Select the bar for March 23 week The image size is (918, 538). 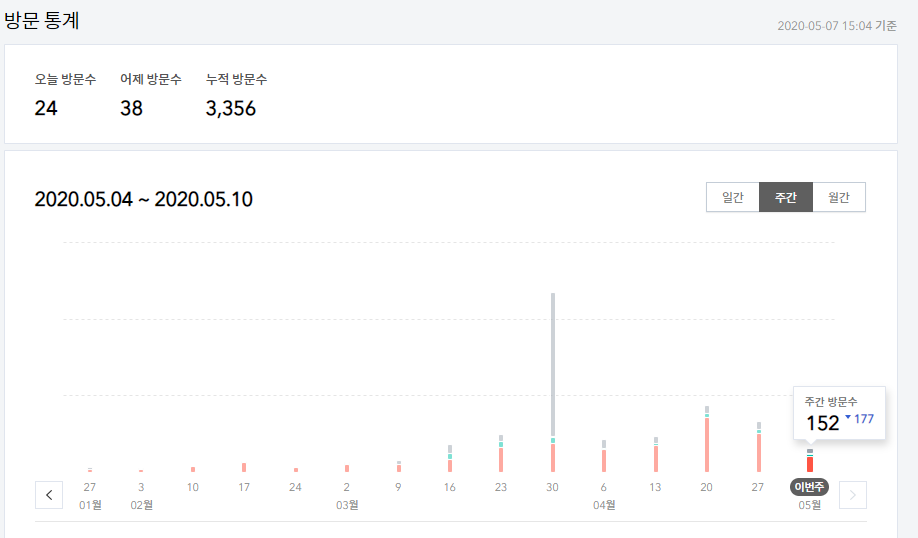tap(501, 453)
